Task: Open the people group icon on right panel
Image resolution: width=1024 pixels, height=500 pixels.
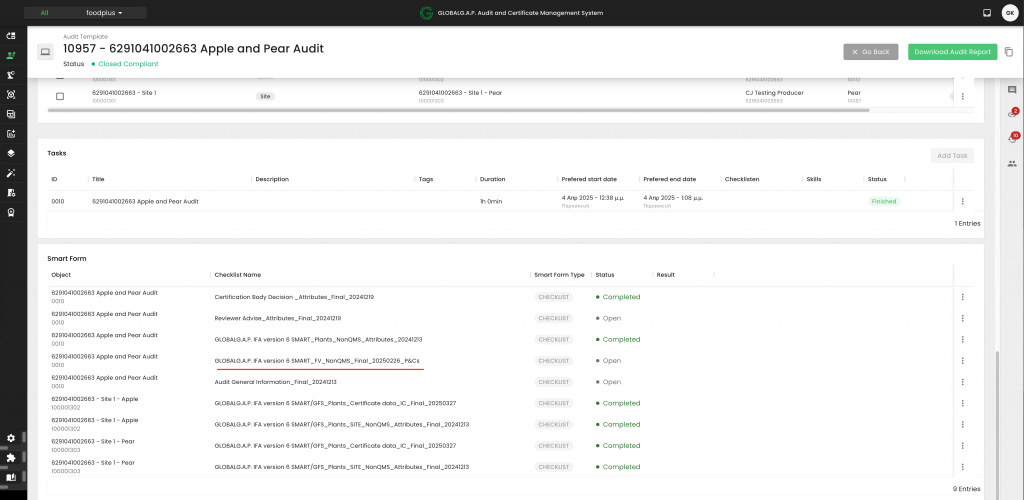Action: 1012,162
